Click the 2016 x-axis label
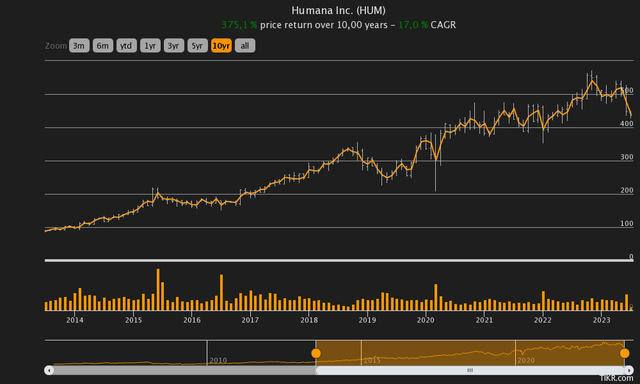The width and height of the screenshot is (640, 384). [x=192, y=320]
